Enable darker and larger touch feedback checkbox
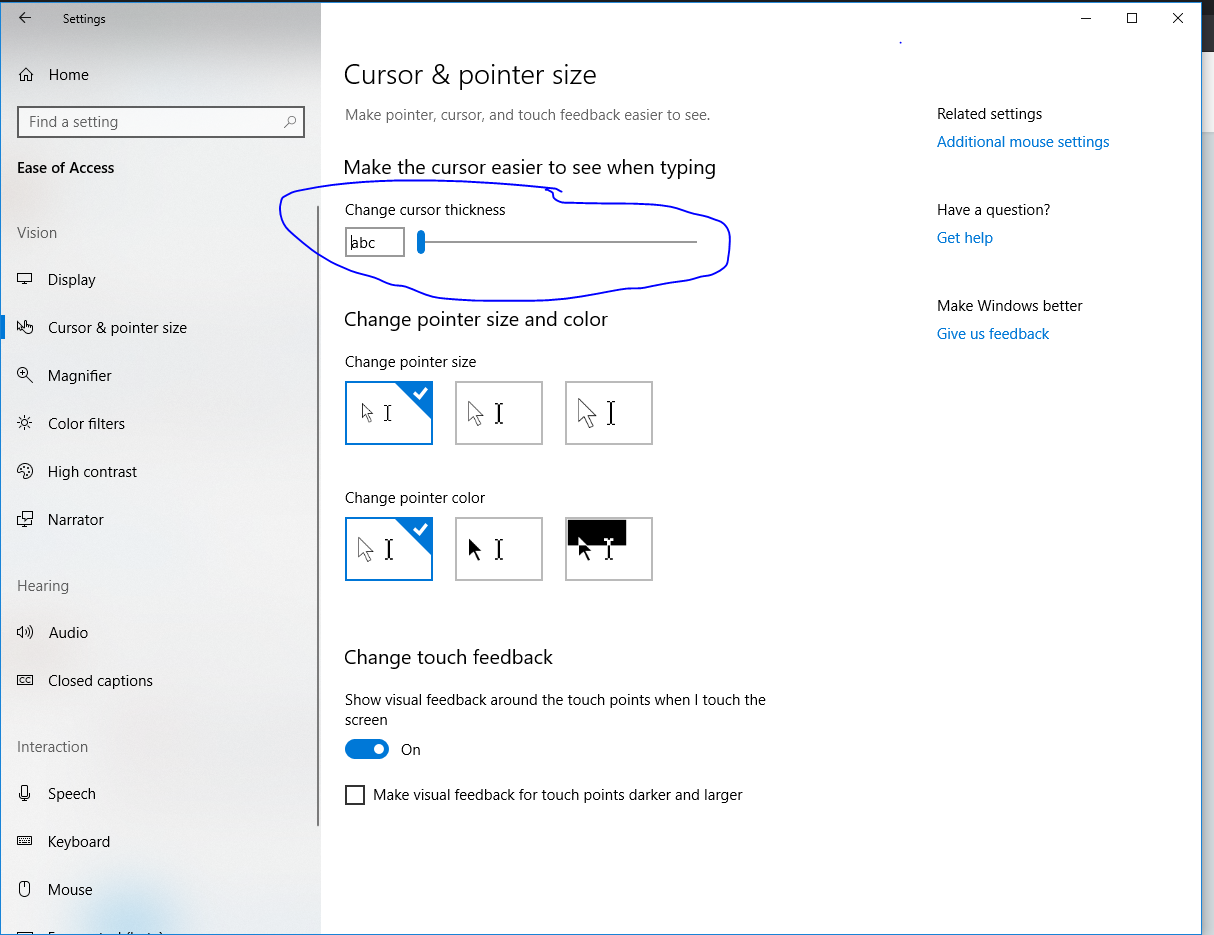1214x935 pixels. pyautogui.click(x=355, y=795)
